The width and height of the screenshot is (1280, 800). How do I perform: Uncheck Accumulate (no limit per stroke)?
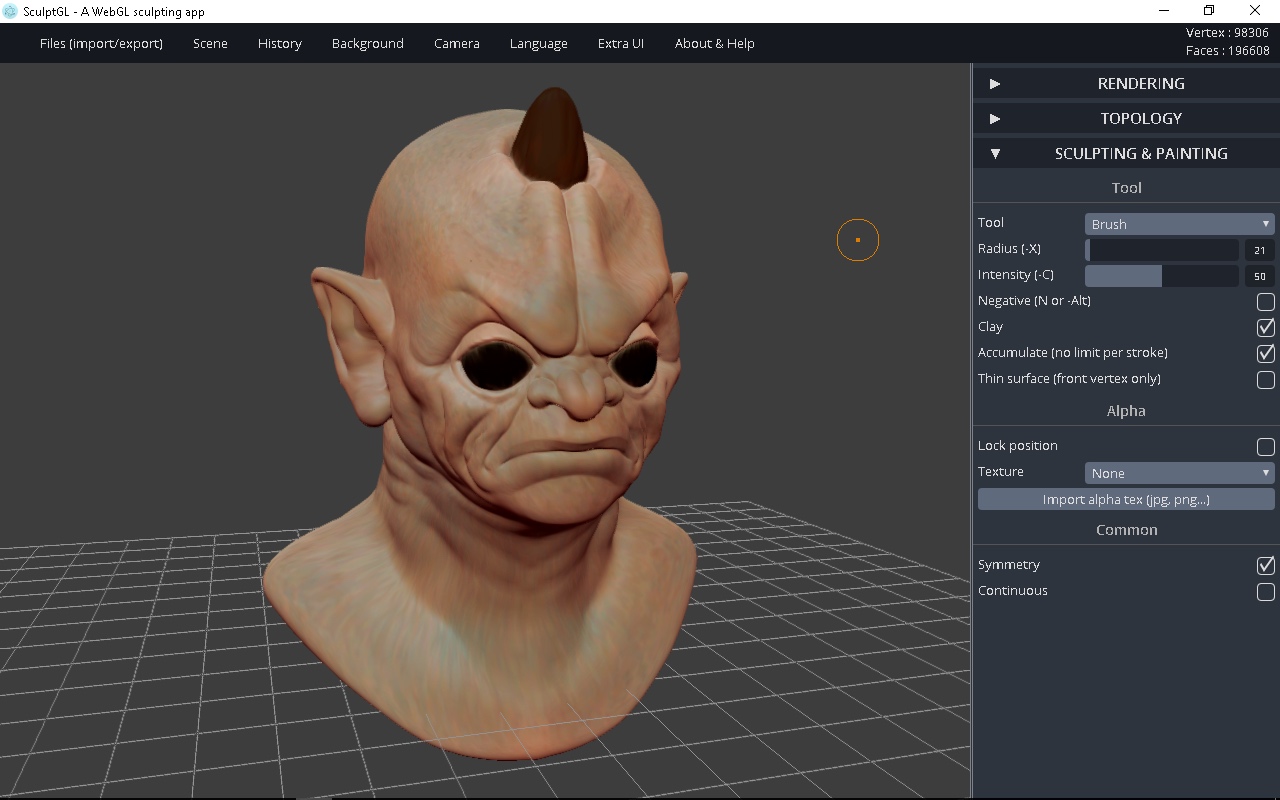point(1266,353)
